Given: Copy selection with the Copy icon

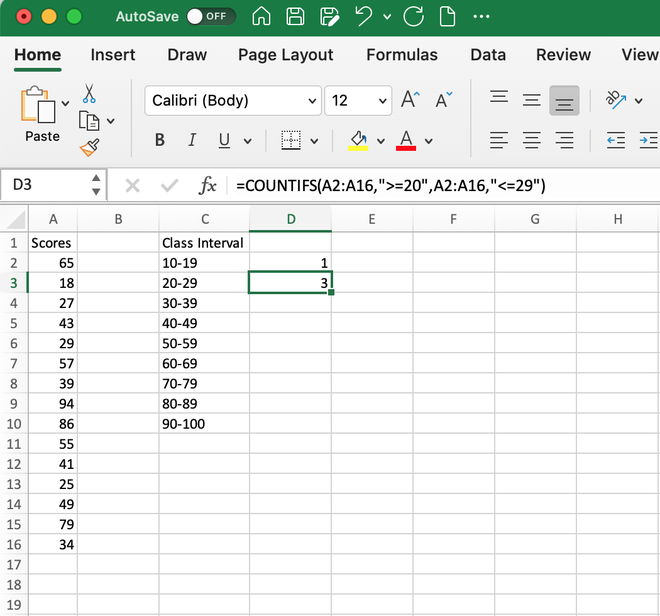Looking at the screenshot, I should pos(89,121).
